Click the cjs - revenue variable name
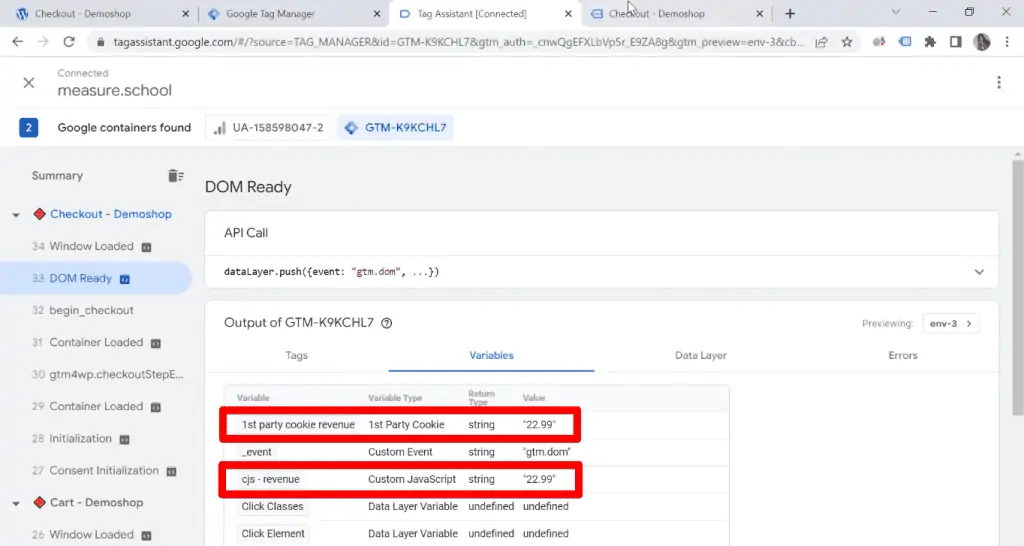 tap(270, 479)
